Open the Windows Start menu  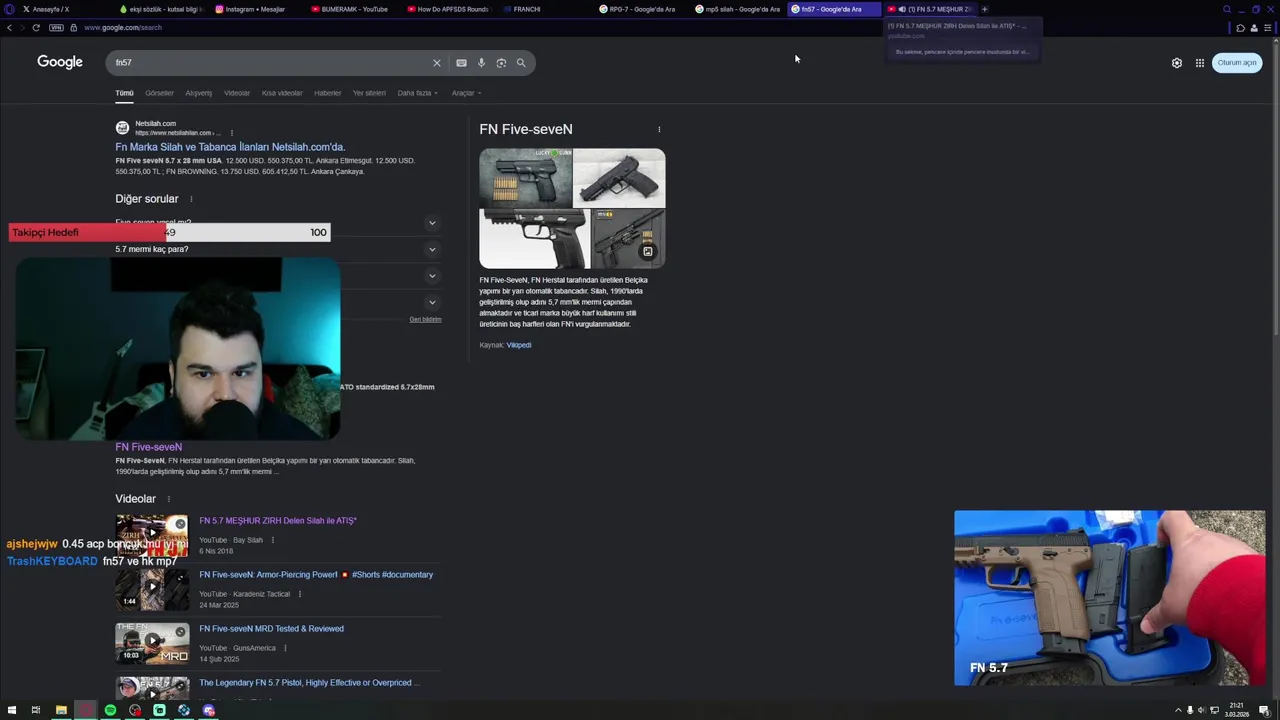tap(12, 710)
